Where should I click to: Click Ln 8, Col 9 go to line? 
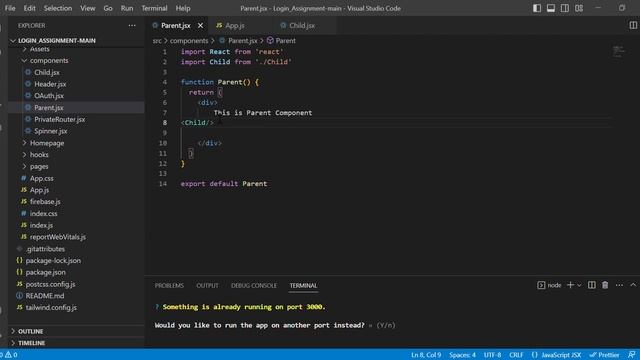[x=426, y=355]
